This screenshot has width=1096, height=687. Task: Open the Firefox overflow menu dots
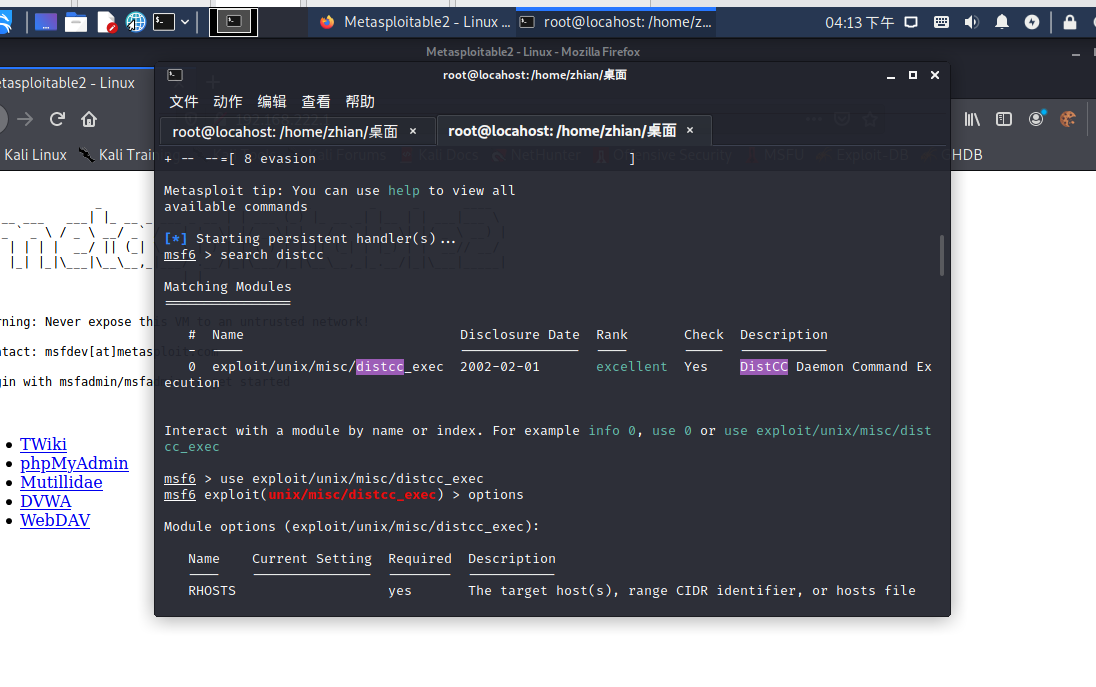pos(814,118)
